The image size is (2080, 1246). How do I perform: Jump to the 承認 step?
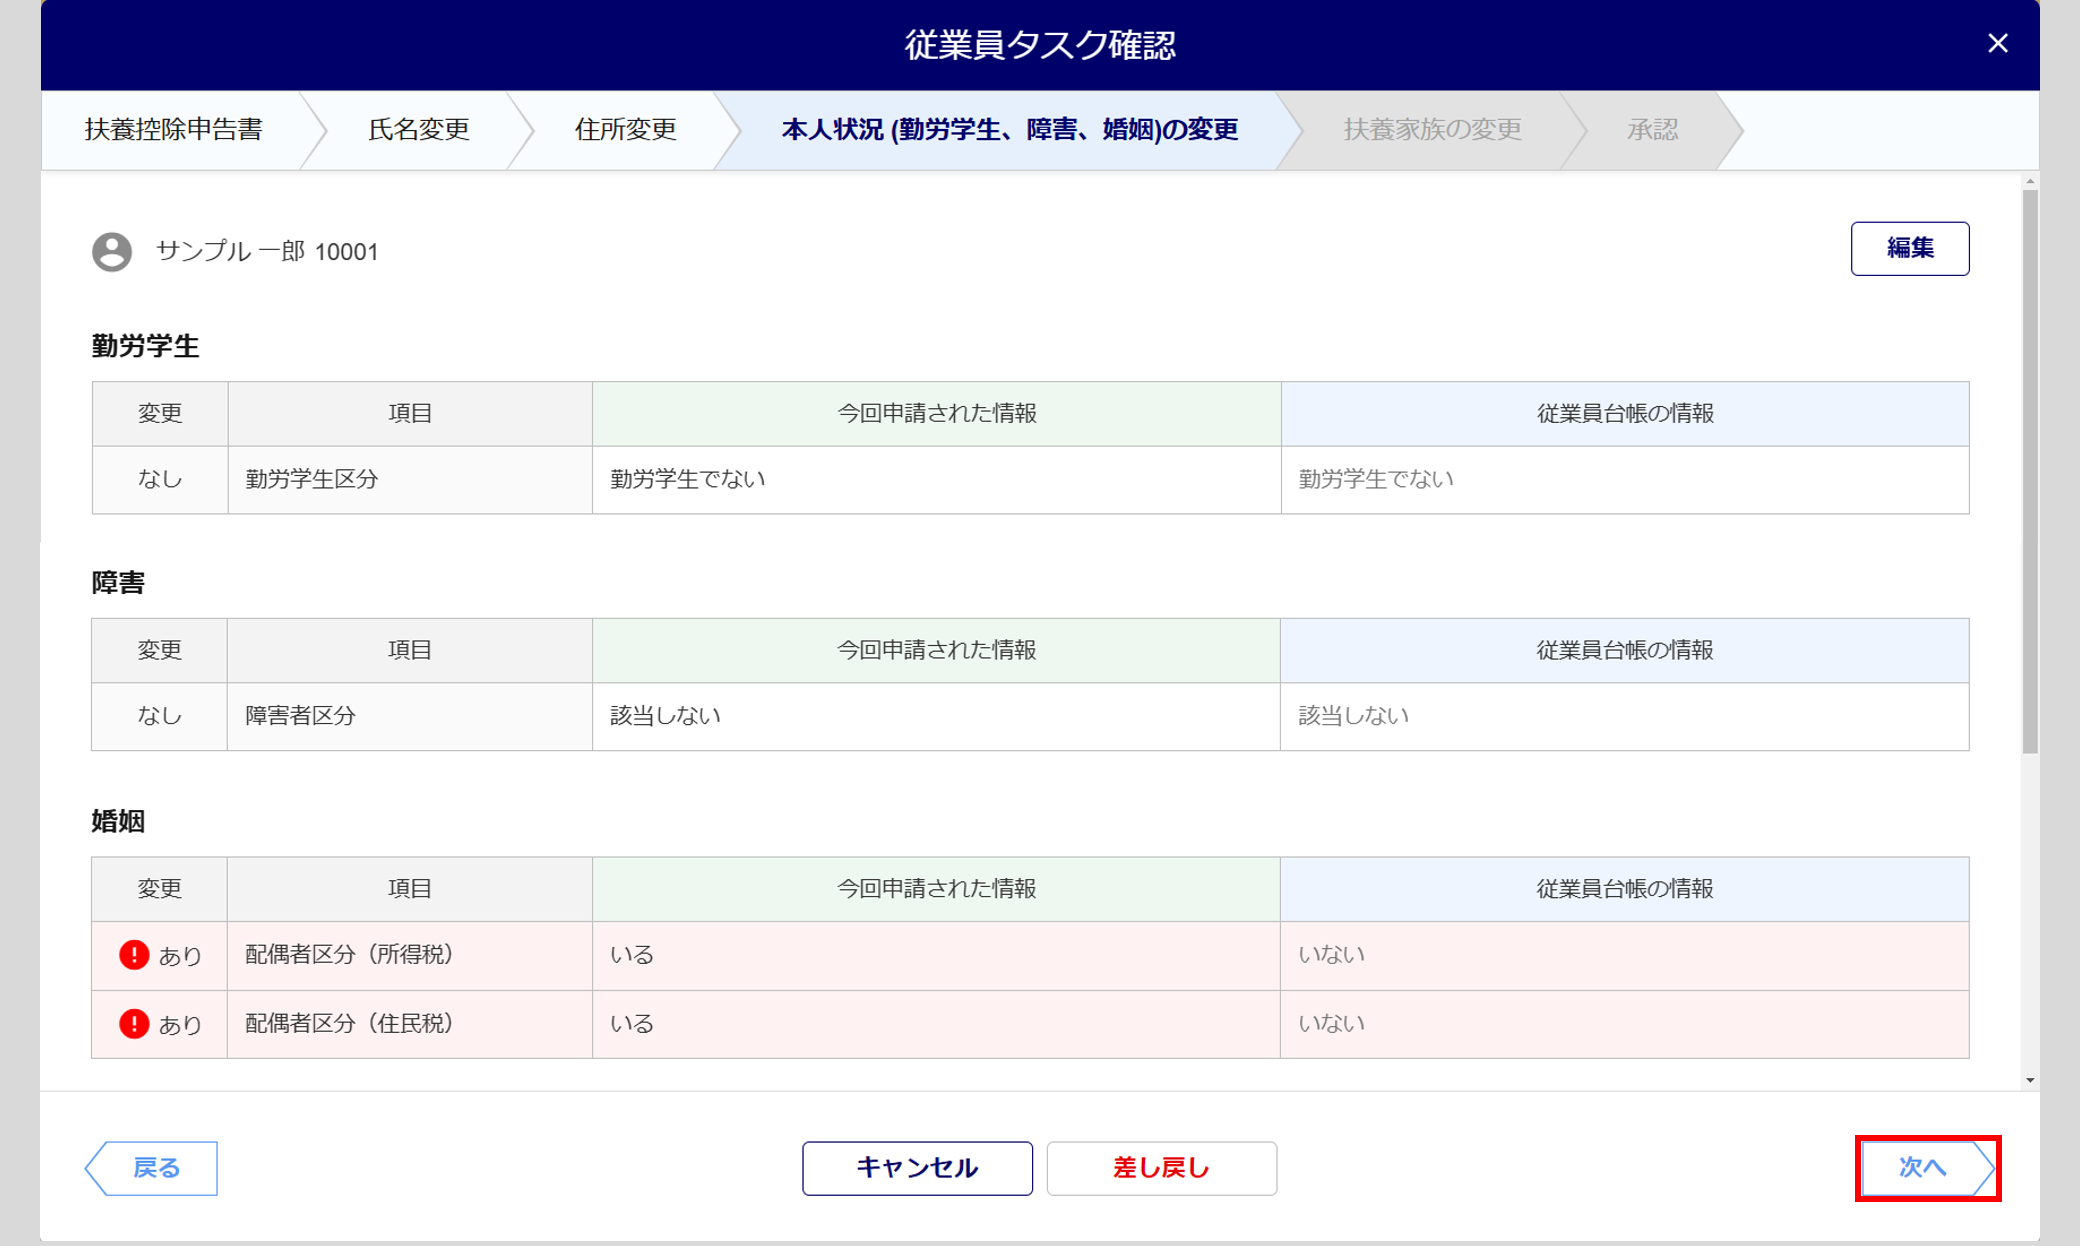pos(1652,130)
